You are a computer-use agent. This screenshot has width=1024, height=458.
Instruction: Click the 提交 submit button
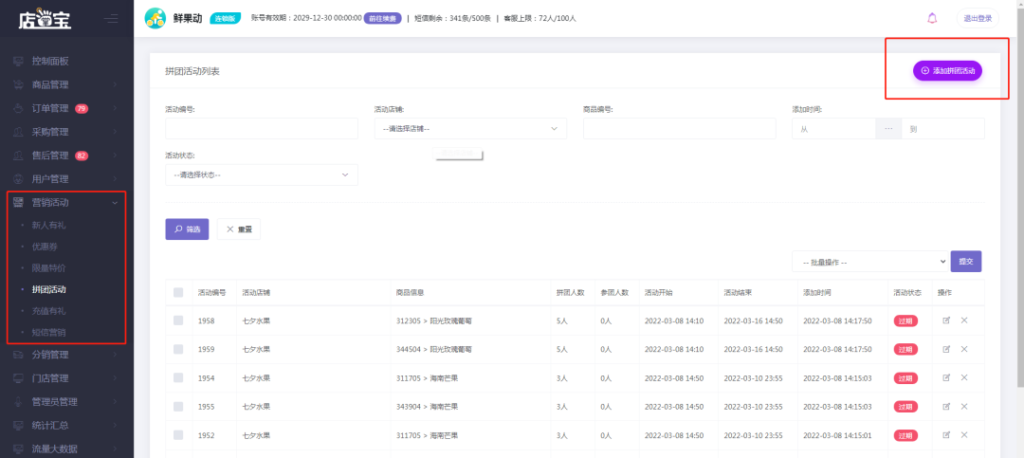click(966, 261)
